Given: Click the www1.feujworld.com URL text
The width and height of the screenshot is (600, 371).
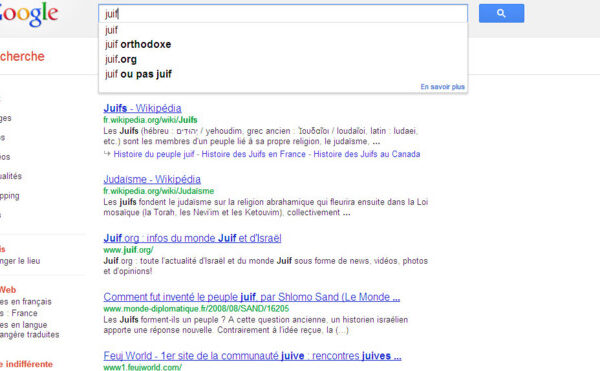Looking at the screenshot, I should (142, 367).
